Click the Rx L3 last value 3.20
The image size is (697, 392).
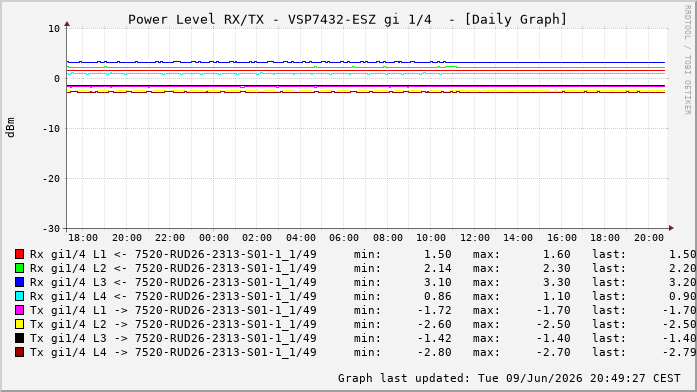682,283
